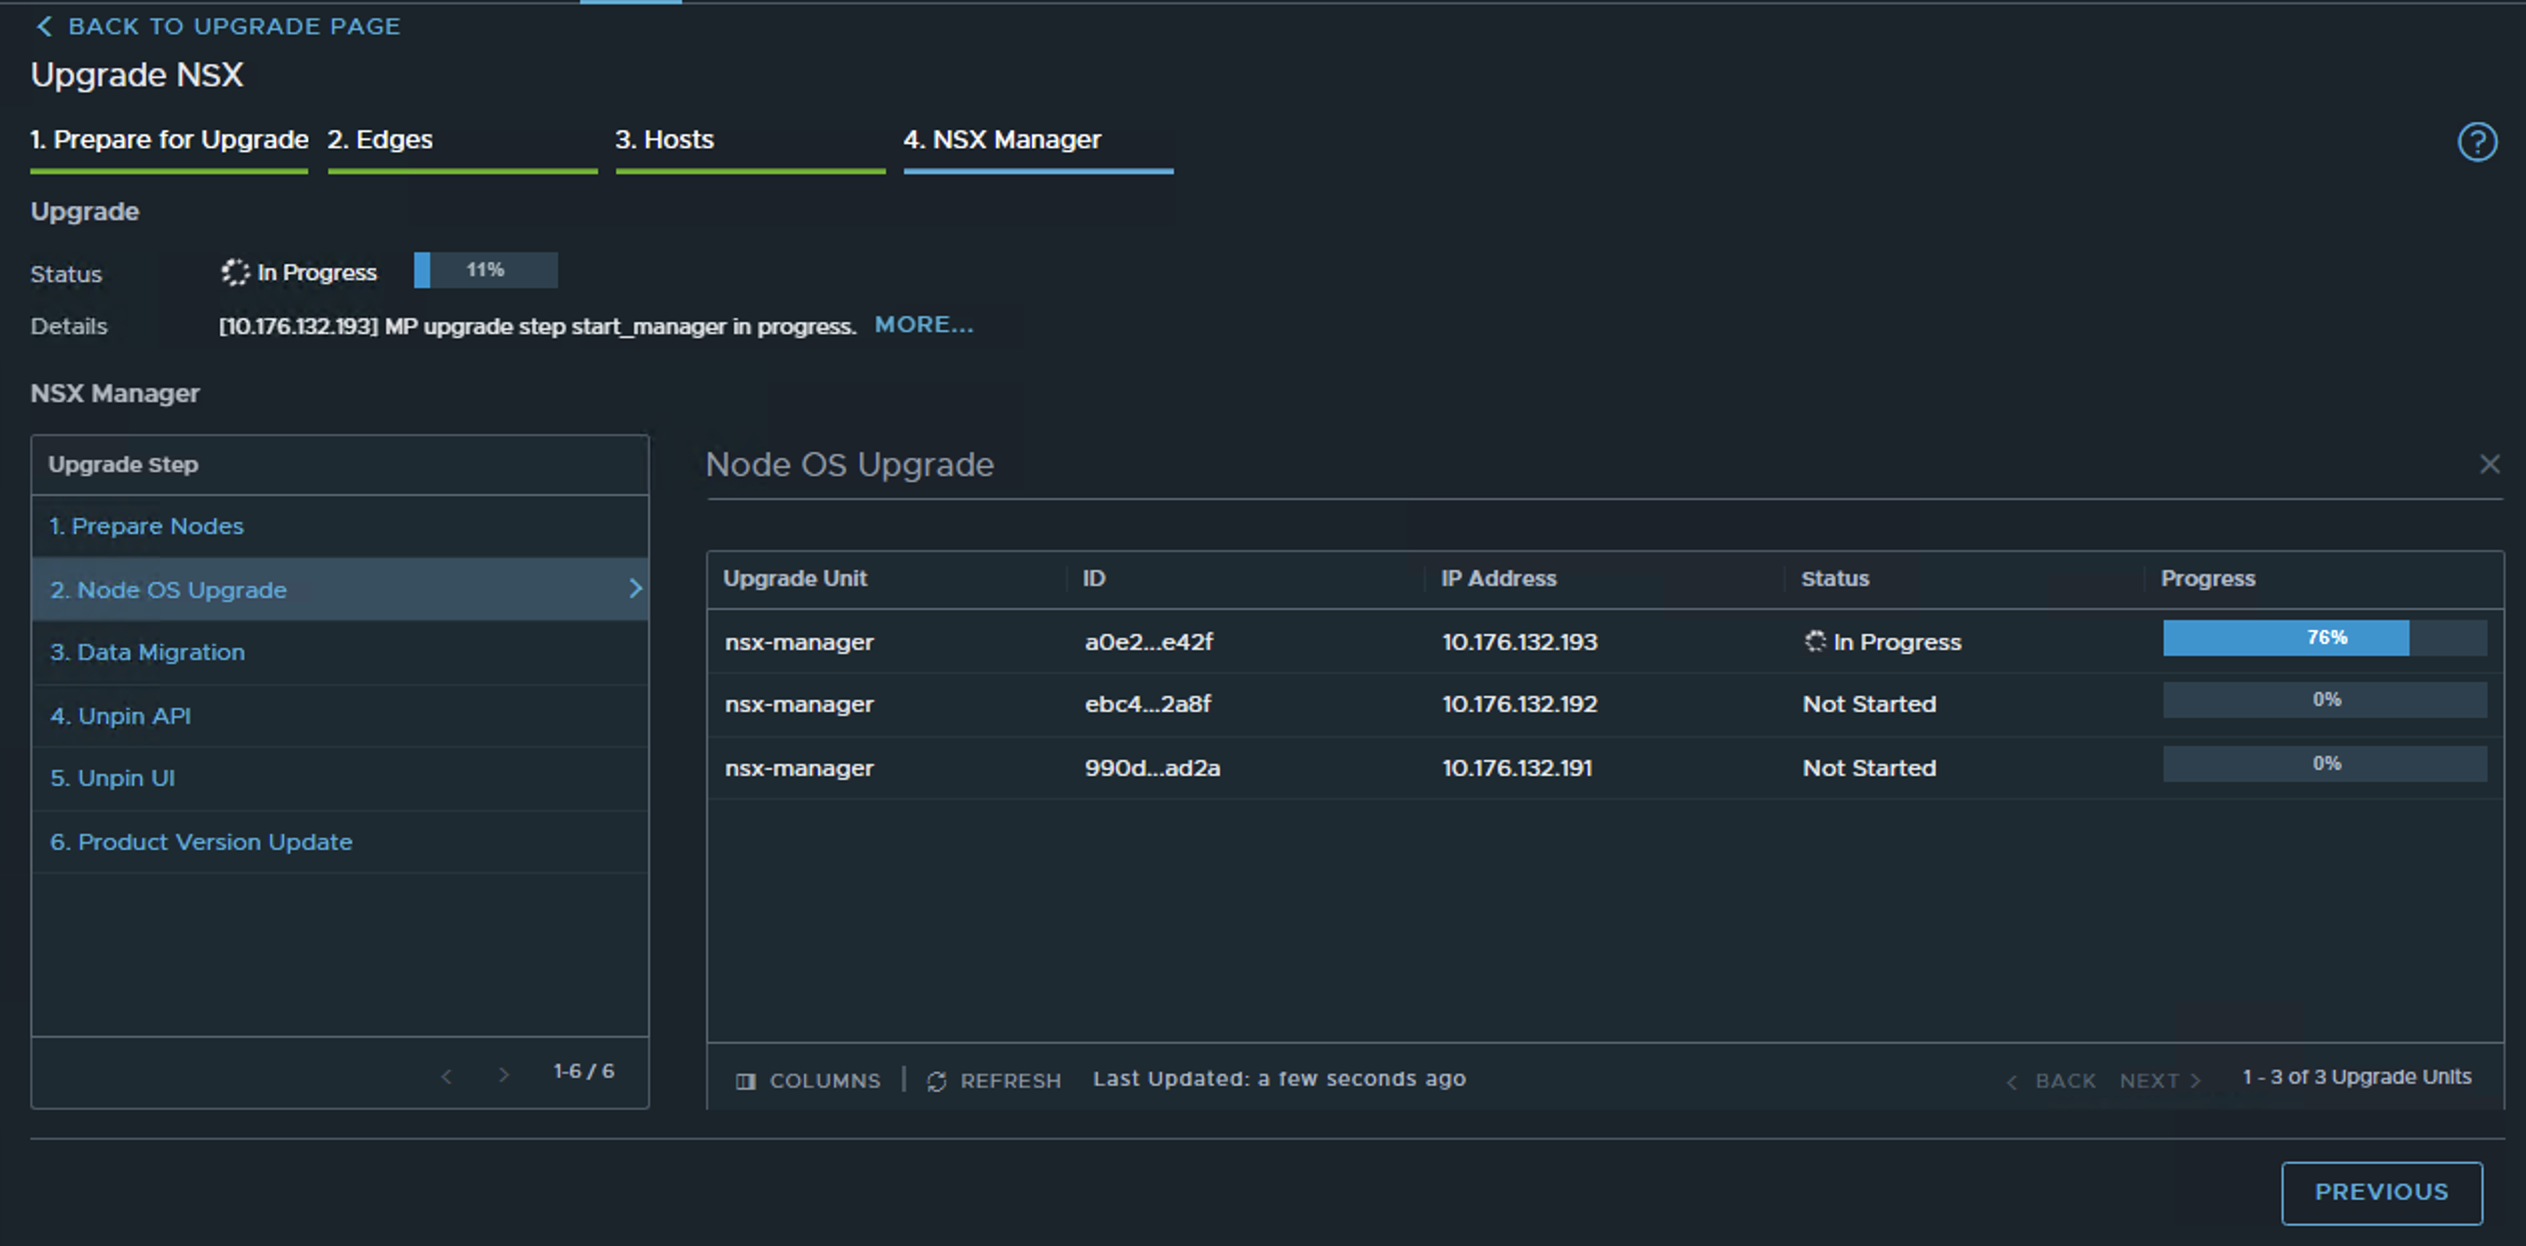Select 6. Product Version Update step

tap(201, 842)
